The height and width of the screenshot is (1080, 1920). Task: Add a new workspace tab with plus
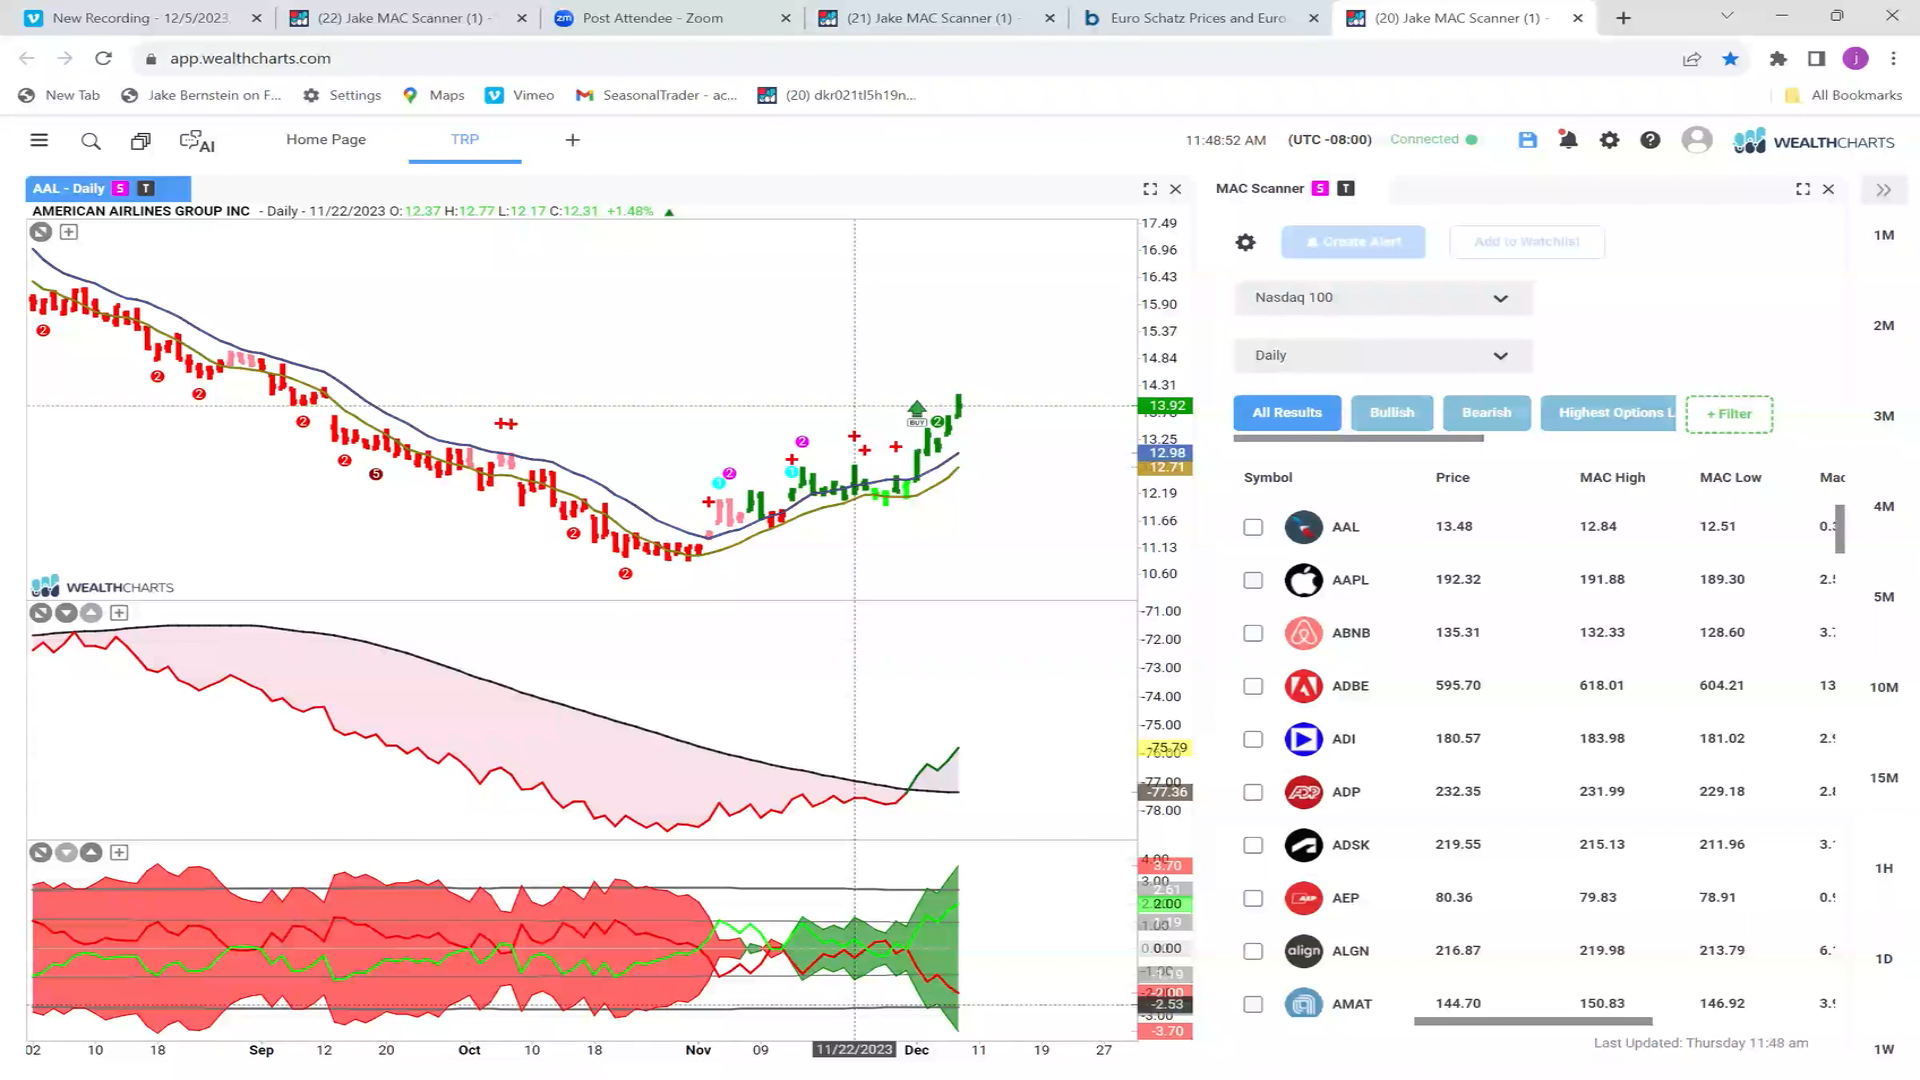click(x=573, y=140)
